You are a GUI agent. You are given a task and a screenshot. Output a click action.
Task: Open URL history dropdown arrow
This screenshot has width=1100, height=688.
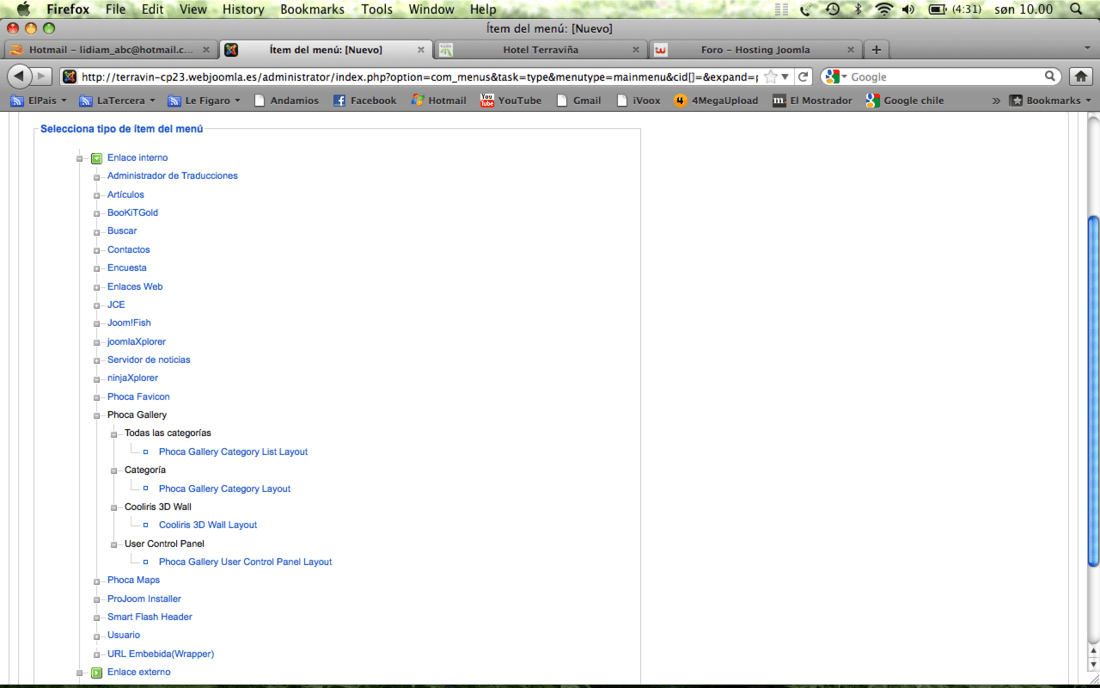coord(785,76)
